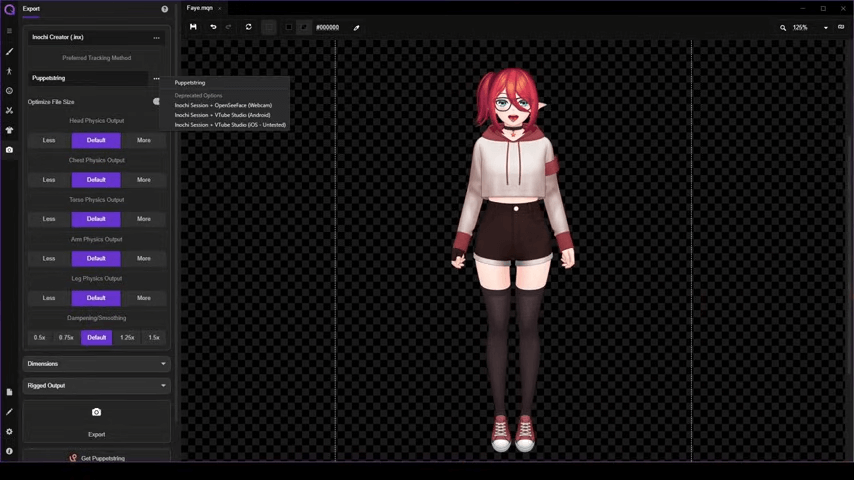Toggle the Optimize File Size switch
The width and height of the screenshot is (854, 480).
(157, 102)
